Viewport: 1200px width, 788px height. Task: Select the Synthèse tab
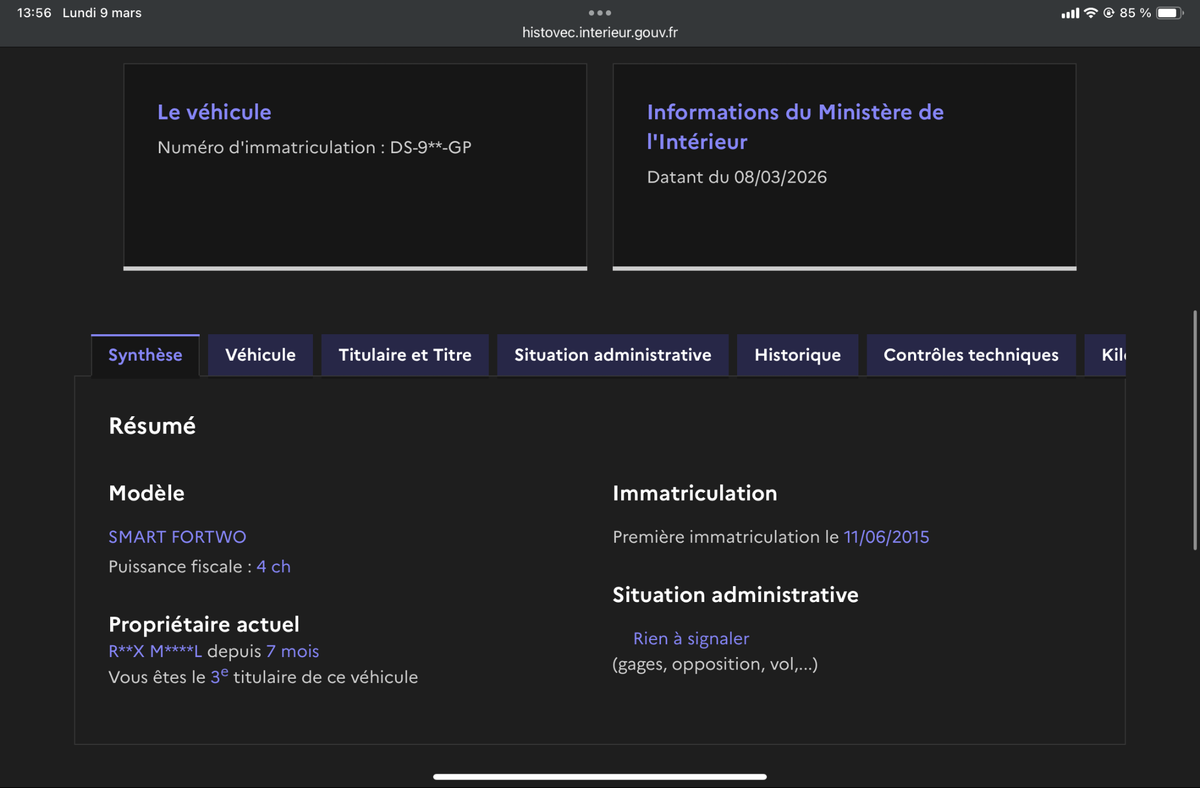pyautogui.click(x=145, y=355)
